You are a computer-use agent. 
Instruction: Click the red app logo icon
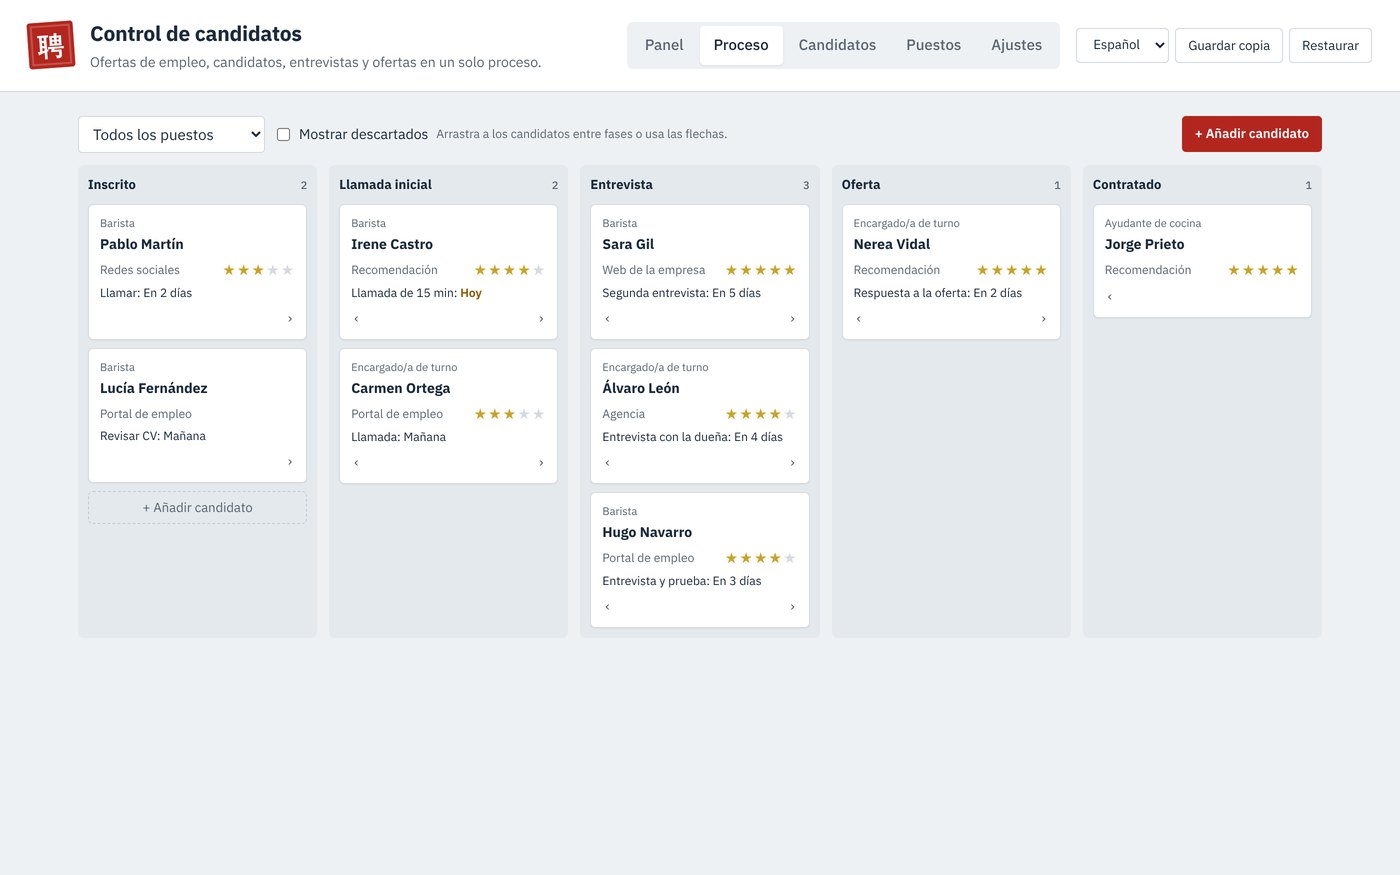(51, 45)
